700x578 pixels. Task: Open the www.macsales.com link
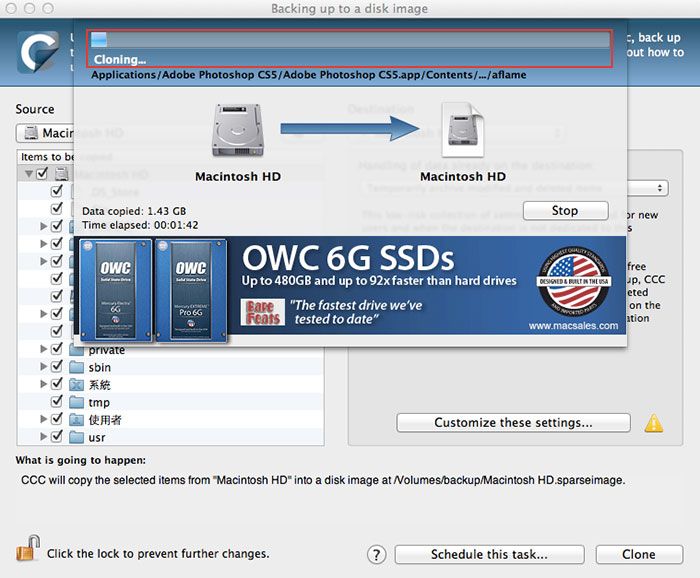pyautogui.click(x=574, y=326)
